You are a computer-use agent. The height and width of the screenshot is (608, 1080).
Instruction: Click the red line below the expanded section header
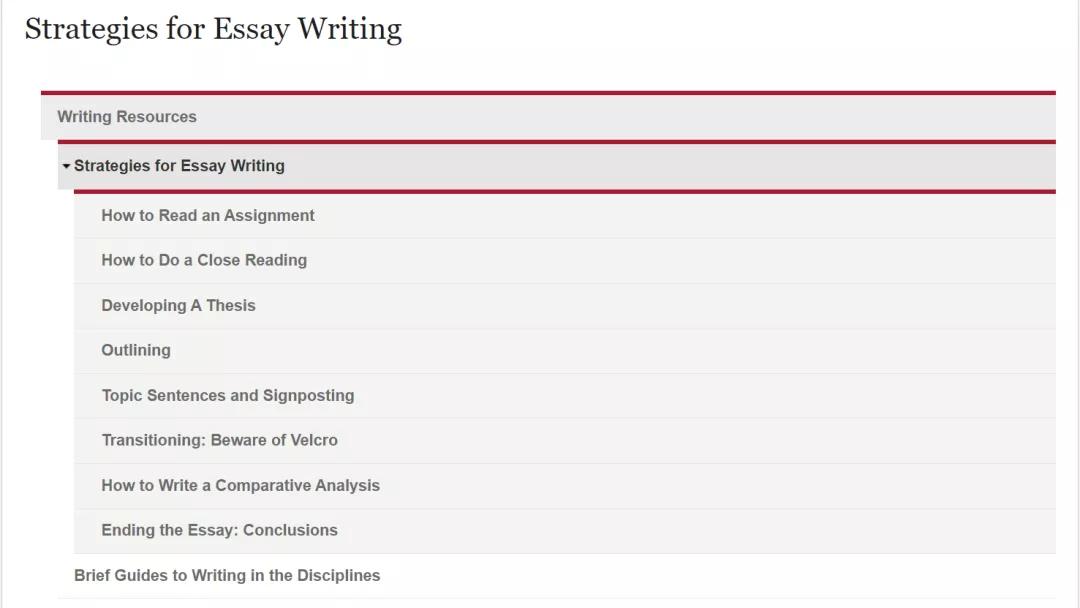click(556, 191)
